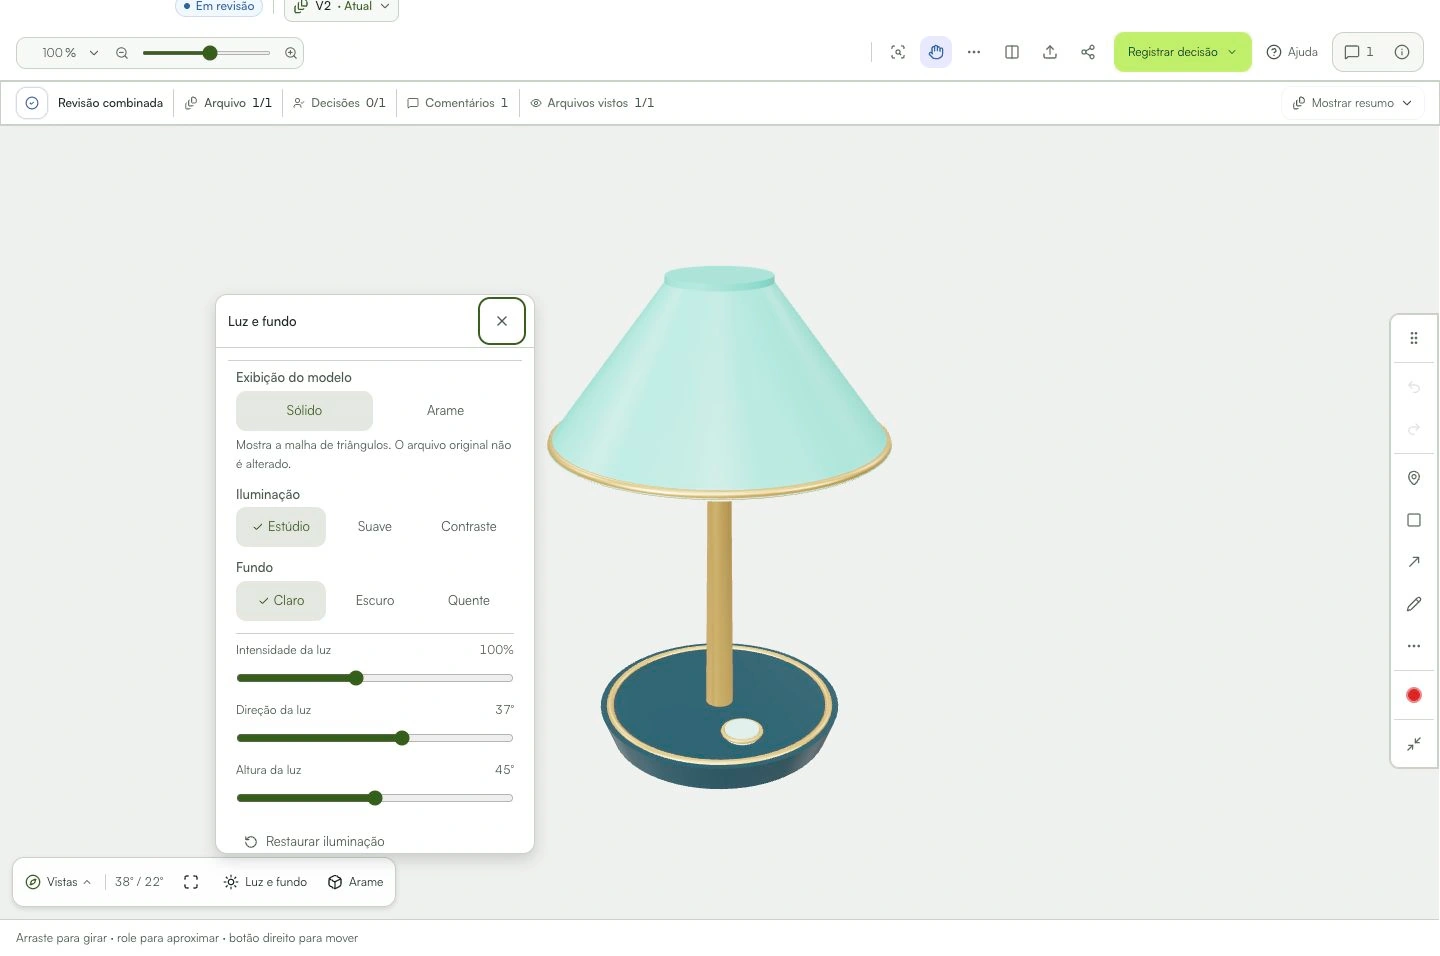Pick the red annotation color swatch
The height and width of the screenshot is (956, 1440).
(x=1414, y=695)
